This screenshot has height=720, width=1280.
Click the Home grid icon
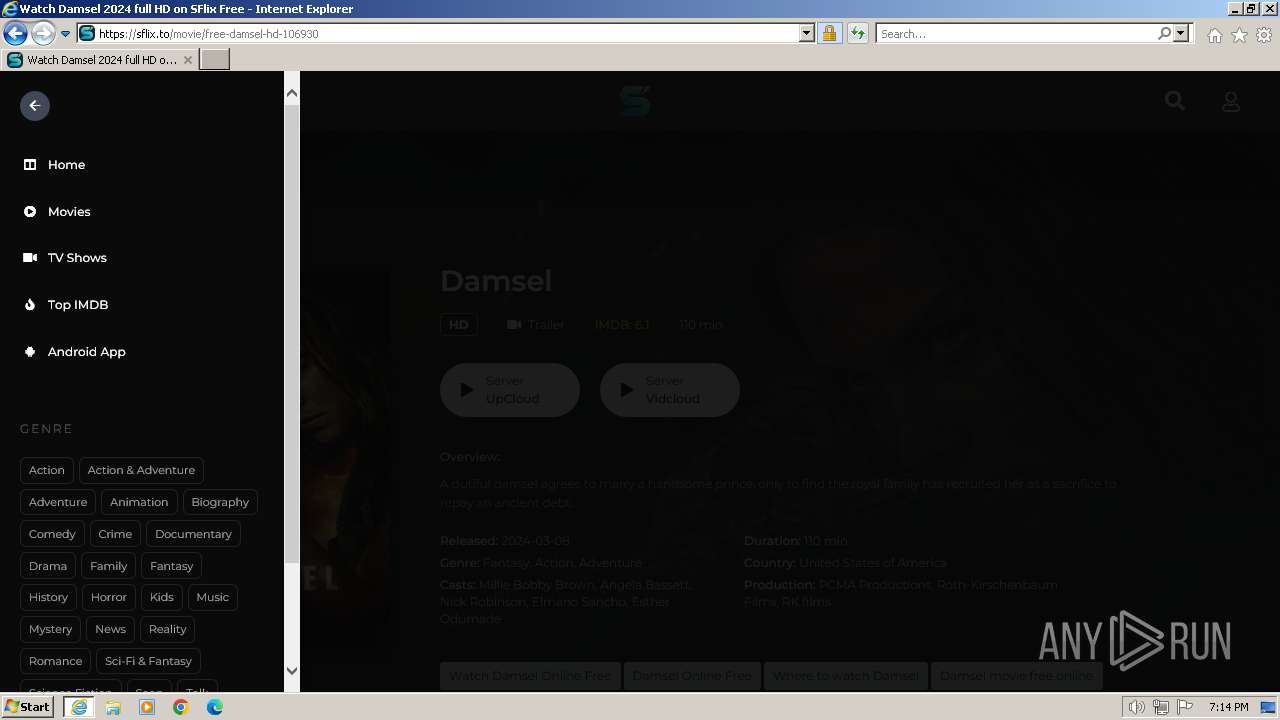[30, 165]
